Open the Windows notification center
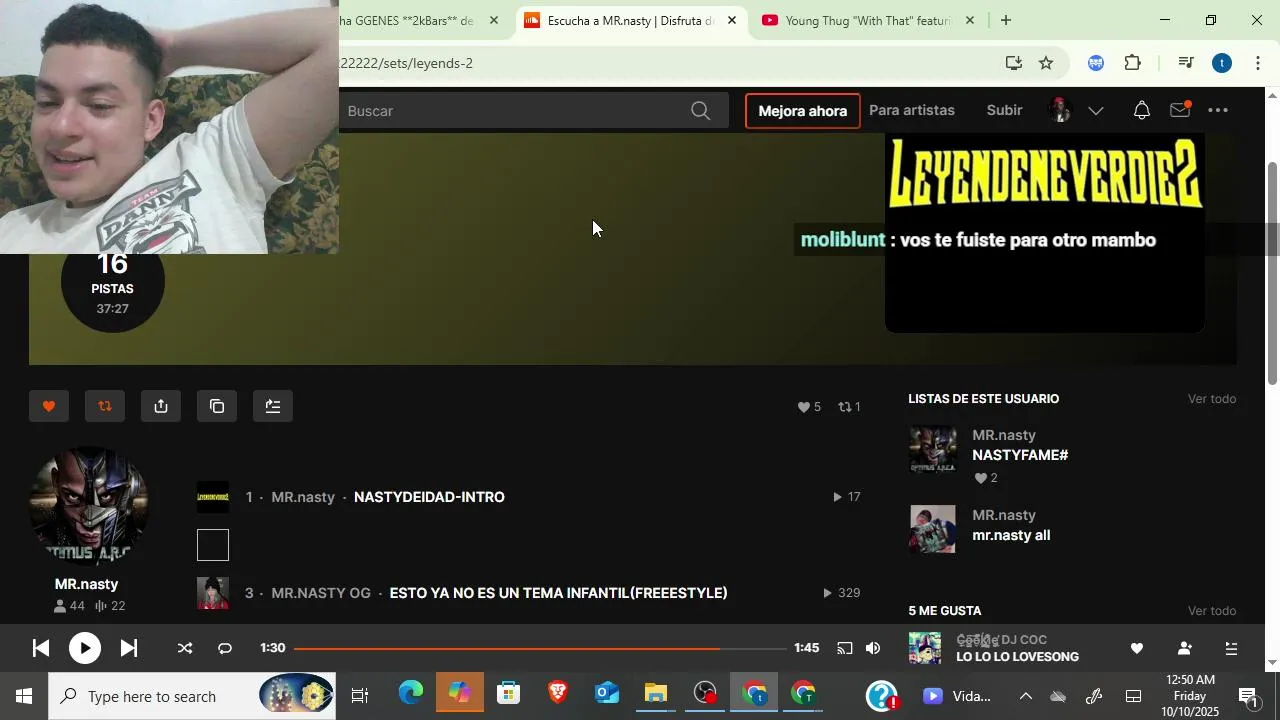This screenshot has height=720, width=1280. 1250,696
